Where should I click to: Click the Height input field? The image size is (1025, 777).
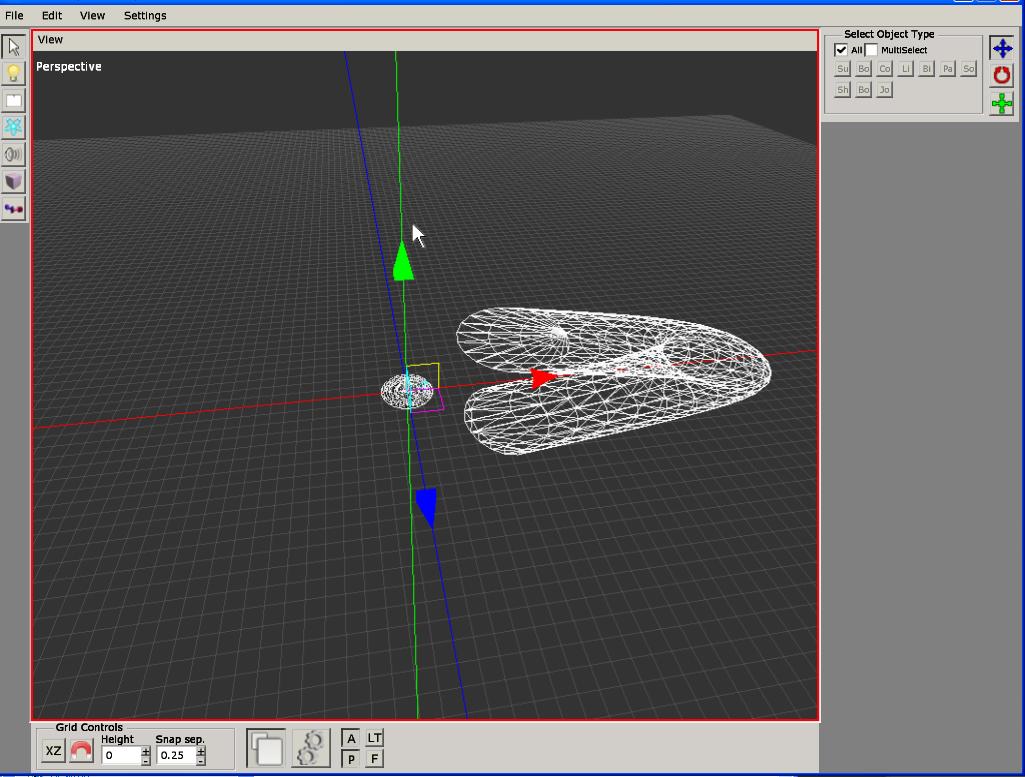(x=121, y=755)
